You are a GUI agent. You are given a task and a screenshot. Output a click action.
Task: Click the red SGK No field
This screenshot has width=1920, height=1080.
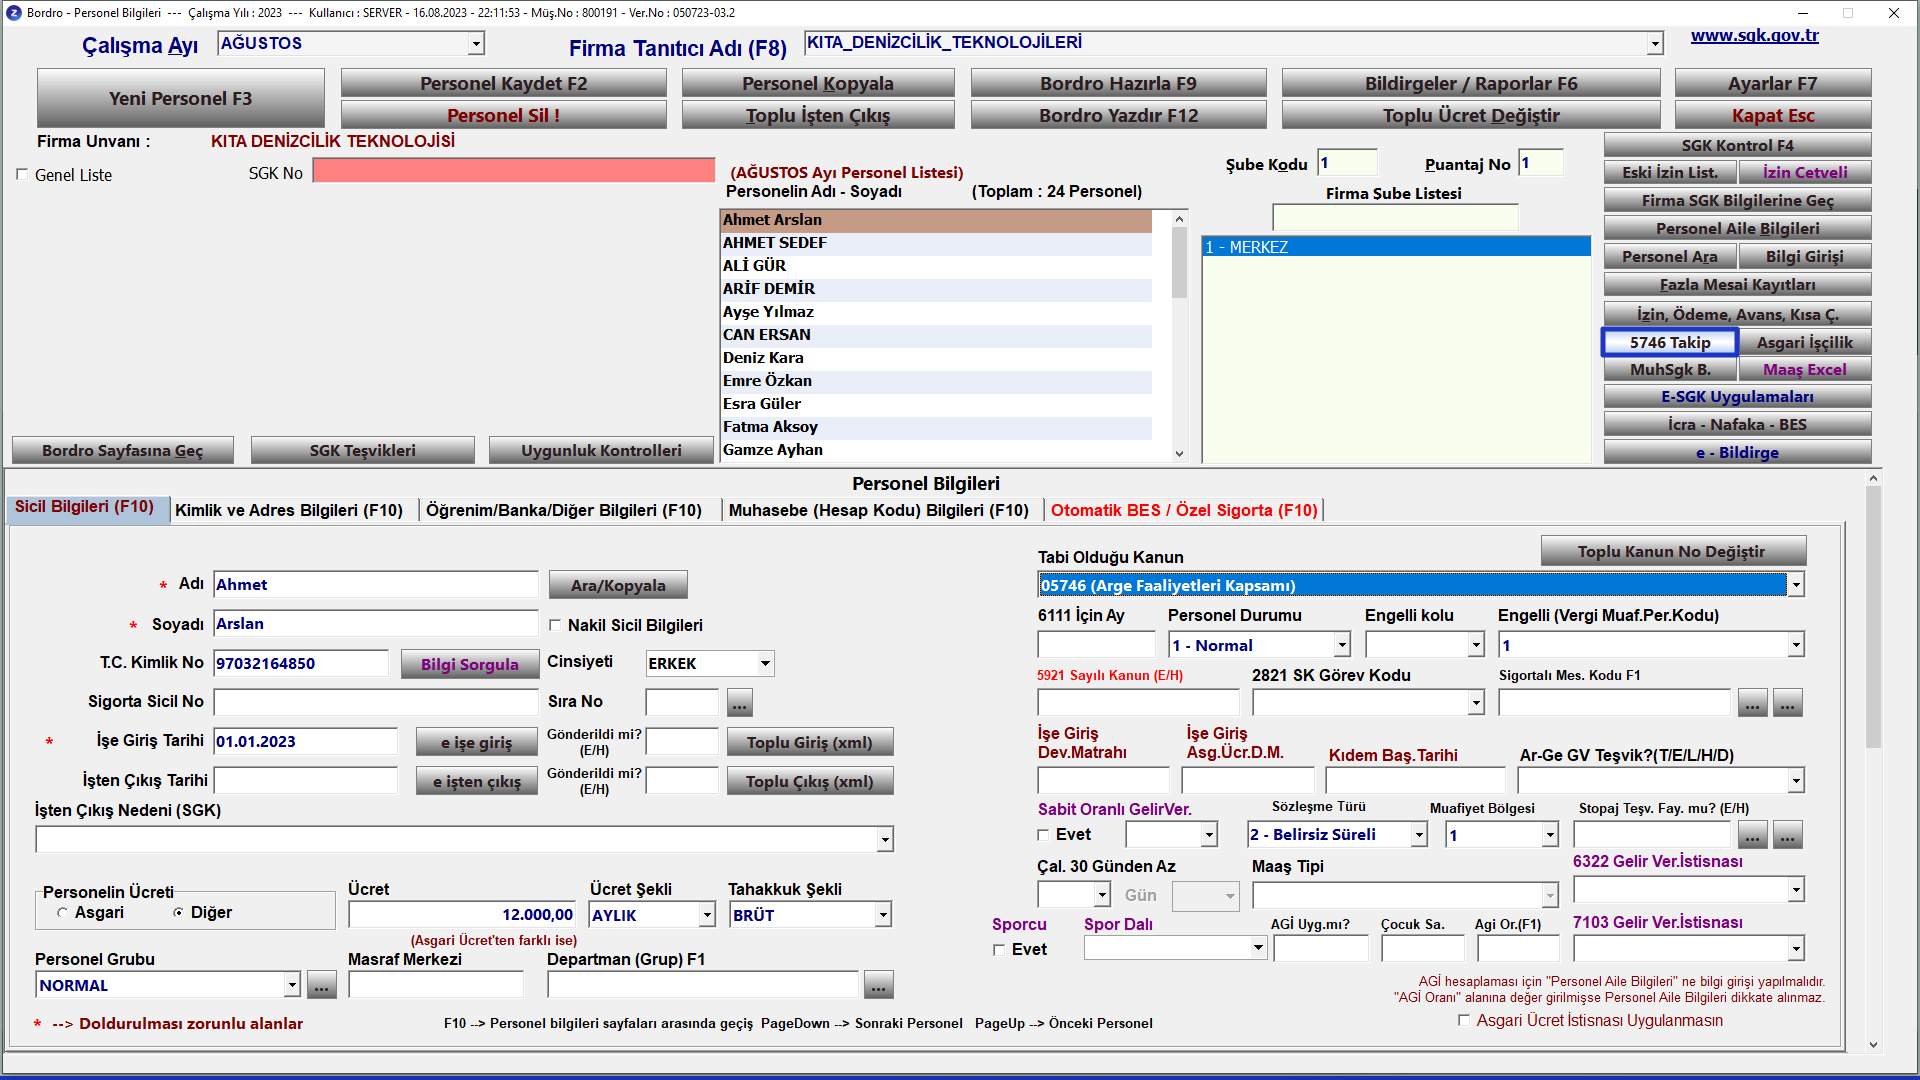(514, 171)
